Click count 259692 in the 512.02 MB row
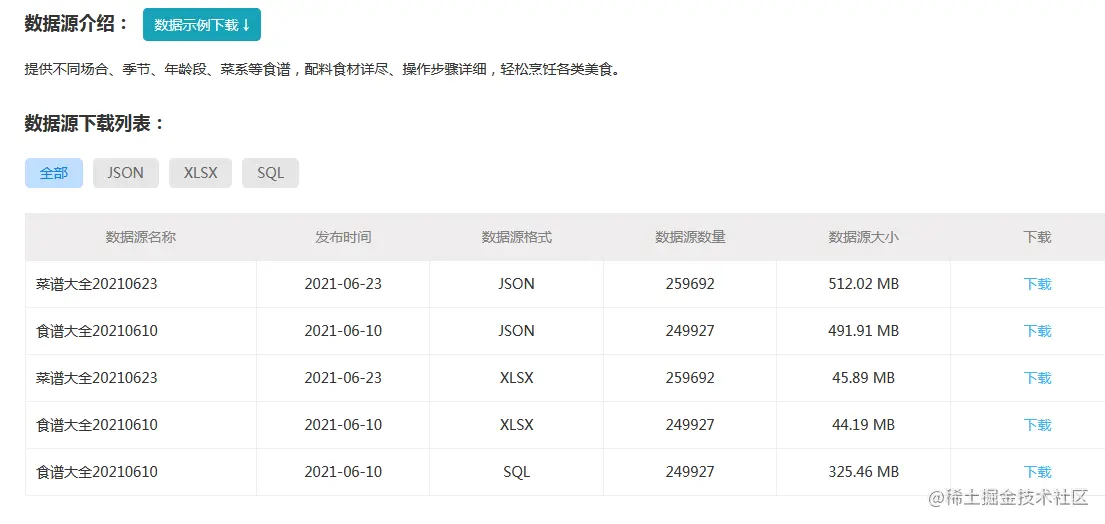 690,284
